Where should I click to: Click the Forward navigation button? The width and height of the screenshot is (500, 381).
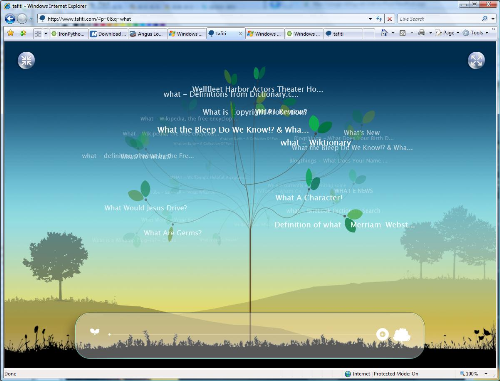click(22, 19)
